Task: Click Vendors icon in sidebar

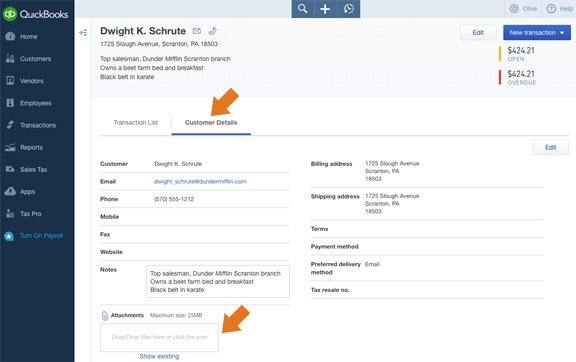Action: click(x=10, y=80)
